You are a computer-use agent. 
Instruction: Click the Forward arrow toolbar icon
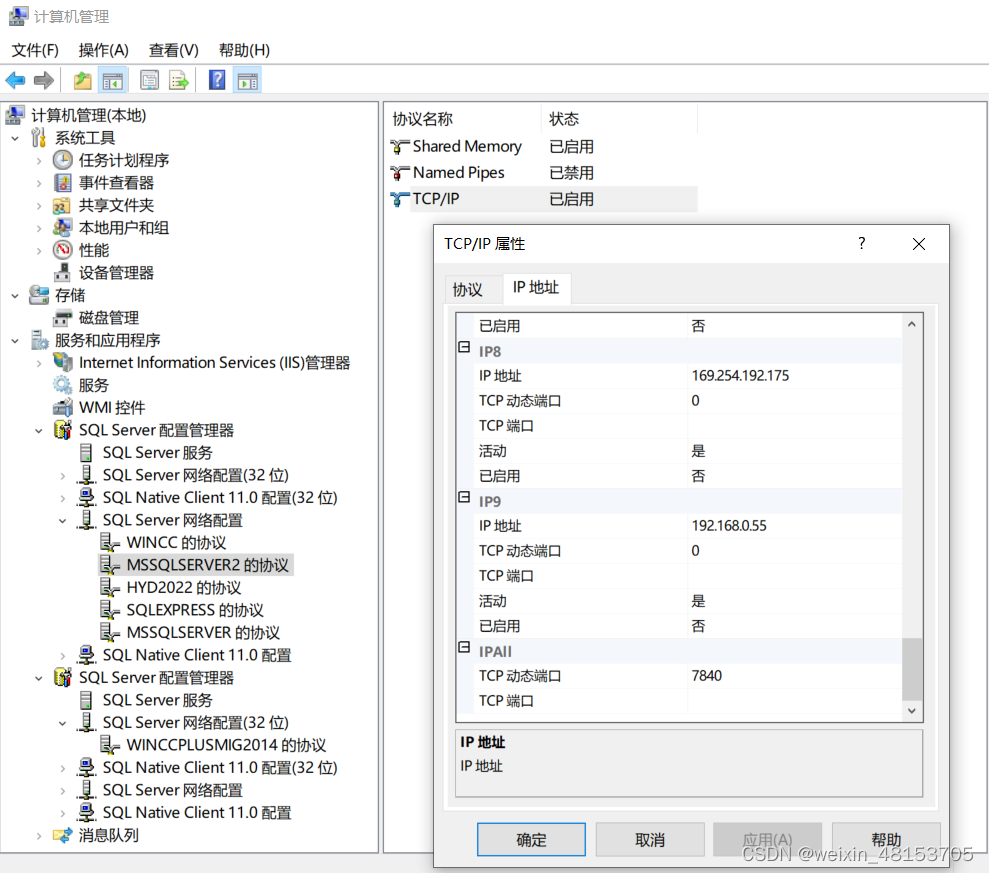pos(44,80)
